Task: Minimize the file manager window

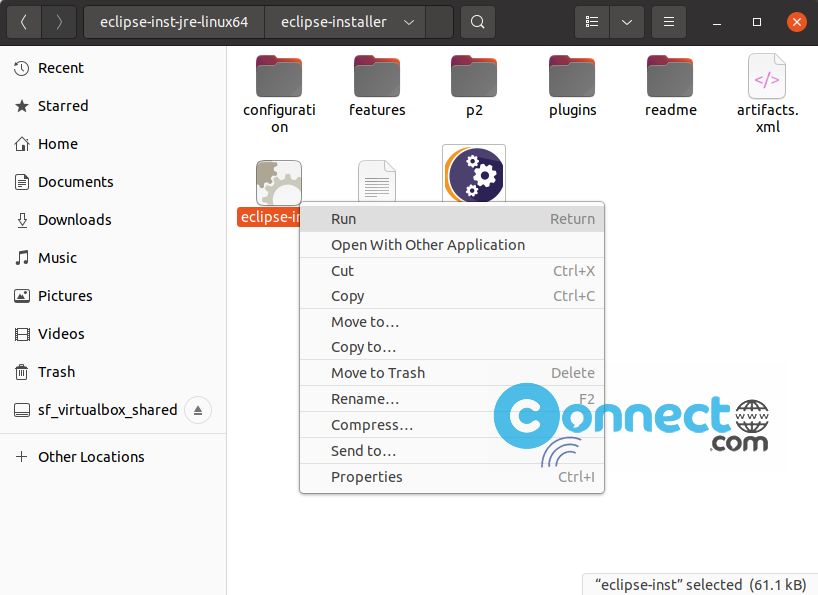Action: coord(717,22)
